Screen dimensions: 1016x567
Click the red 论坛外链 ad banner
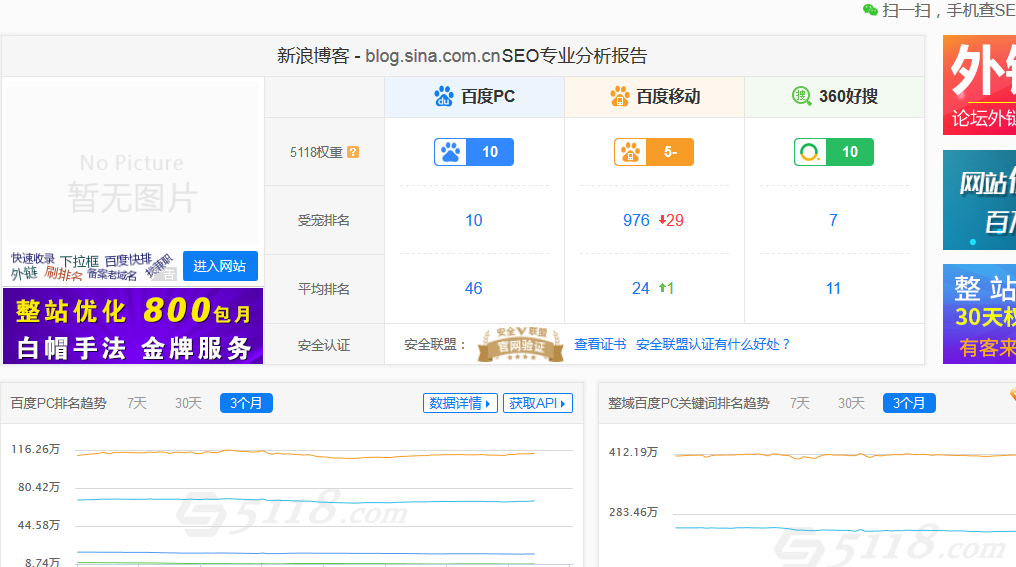979,85
